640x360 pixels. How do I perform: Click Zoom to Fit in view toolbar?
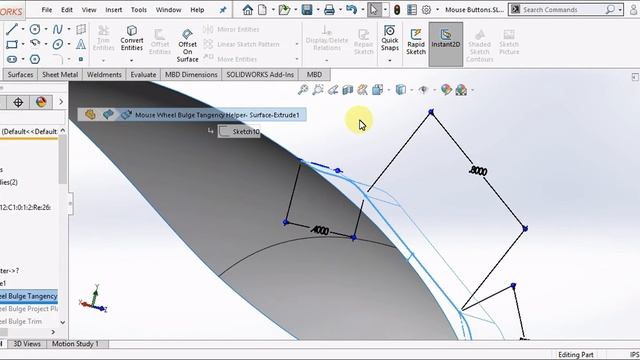coord(302,89)
